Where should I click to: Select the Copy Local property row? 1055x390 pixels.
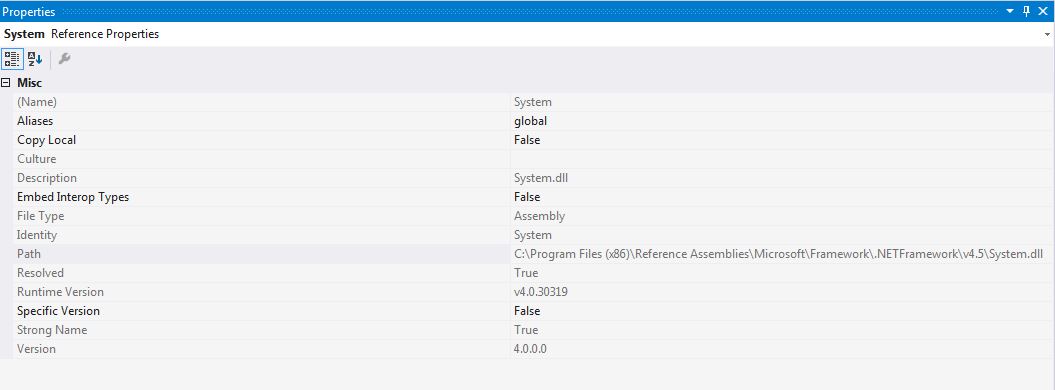(527, 140)
